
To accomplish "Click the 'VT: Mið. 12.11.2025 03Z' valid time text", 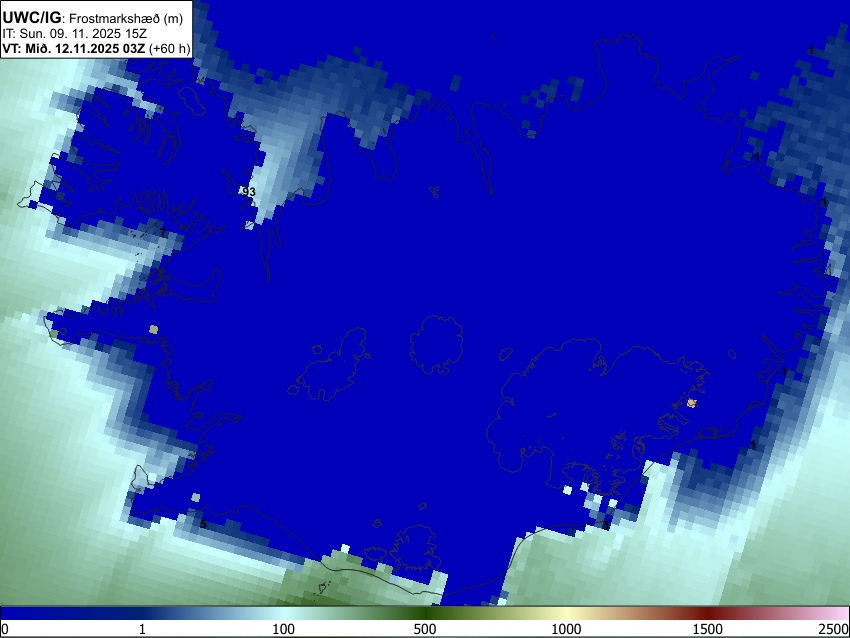I will [74, 48].
